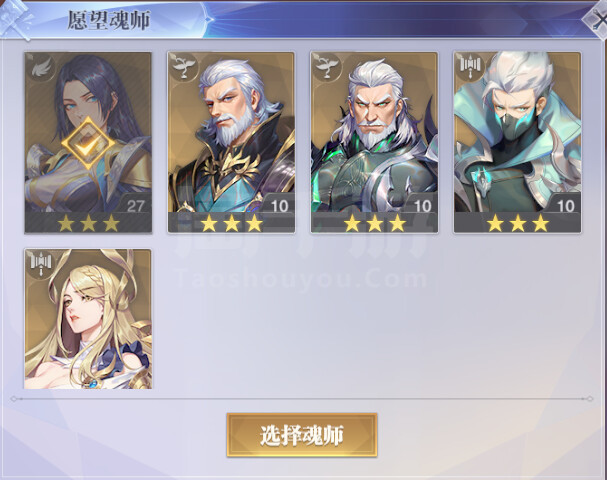The height and width of the screenshot is (480, 607).
Task: Click the three stars under the blue-robed bearded man
Action: point(231,223)
